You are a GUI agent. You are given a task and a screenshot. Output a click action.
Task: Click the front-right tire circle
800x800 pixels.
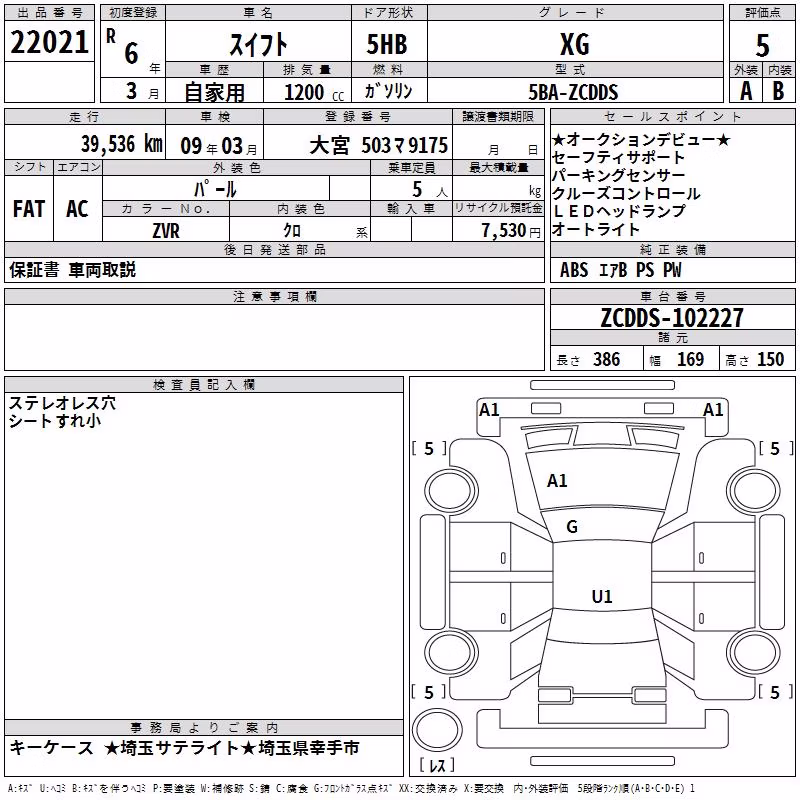752,492
